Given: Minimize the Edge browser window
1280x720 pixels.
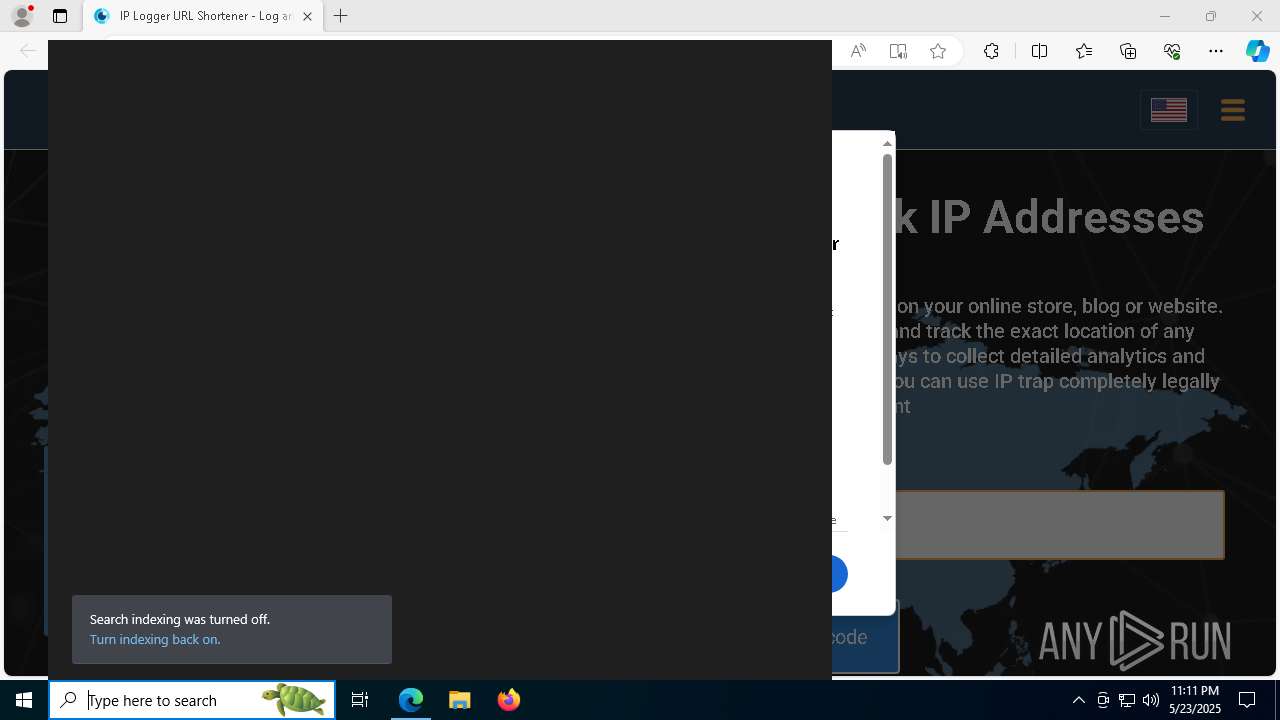Looking at the screenshot, I should (1164, 16).
